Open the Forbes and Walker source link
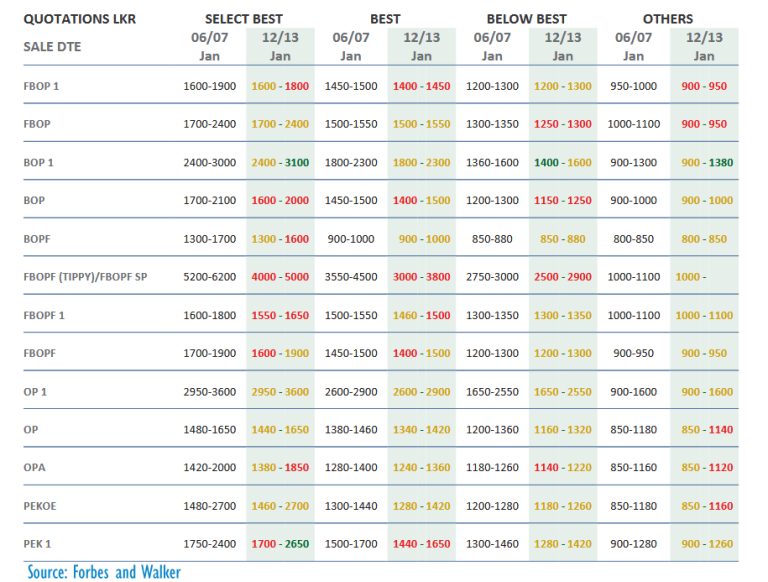768x582 pixels. tap(104, 572)
